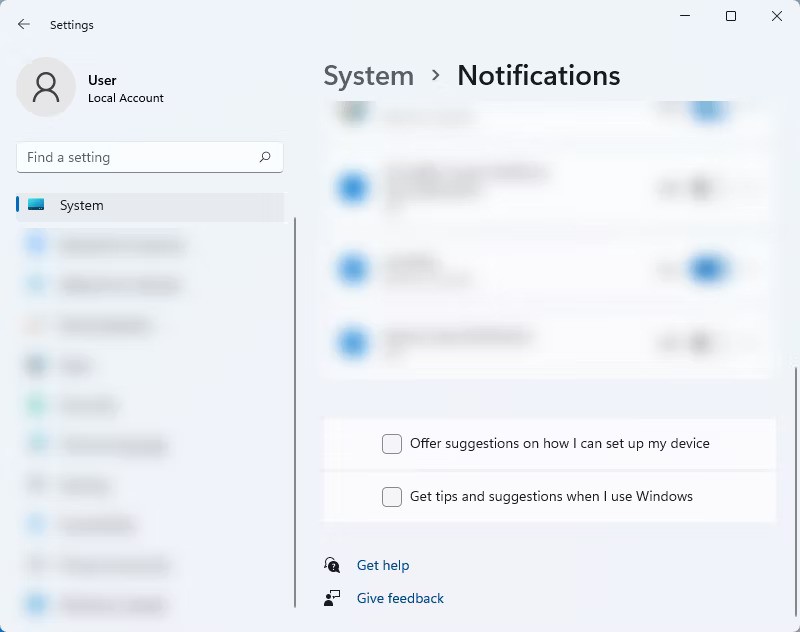Click the System monitor icon in sidebar
The height and width of the screenshot is (632, 800).
click(x=36, y=205)
